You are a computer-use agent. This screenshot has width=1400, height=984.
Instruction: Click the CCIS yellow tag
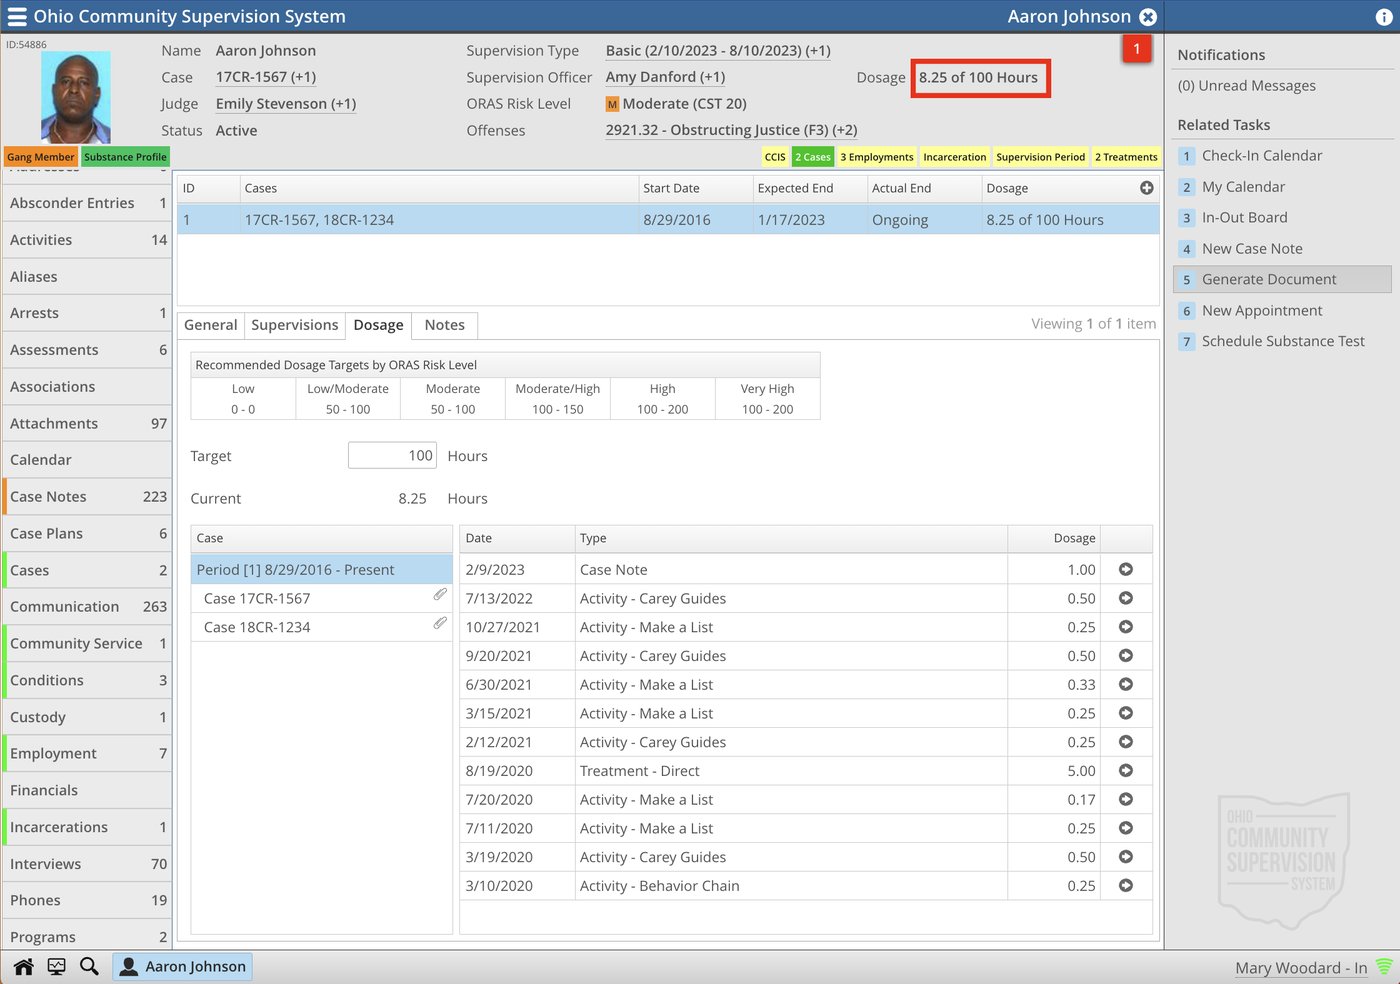tap(775, 157)
